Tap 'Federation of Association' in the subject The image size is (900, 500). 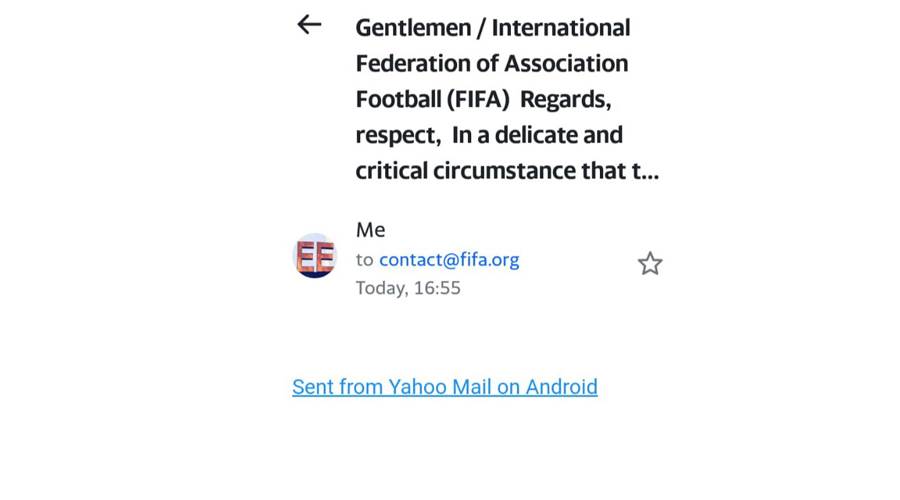click(492, 63)
